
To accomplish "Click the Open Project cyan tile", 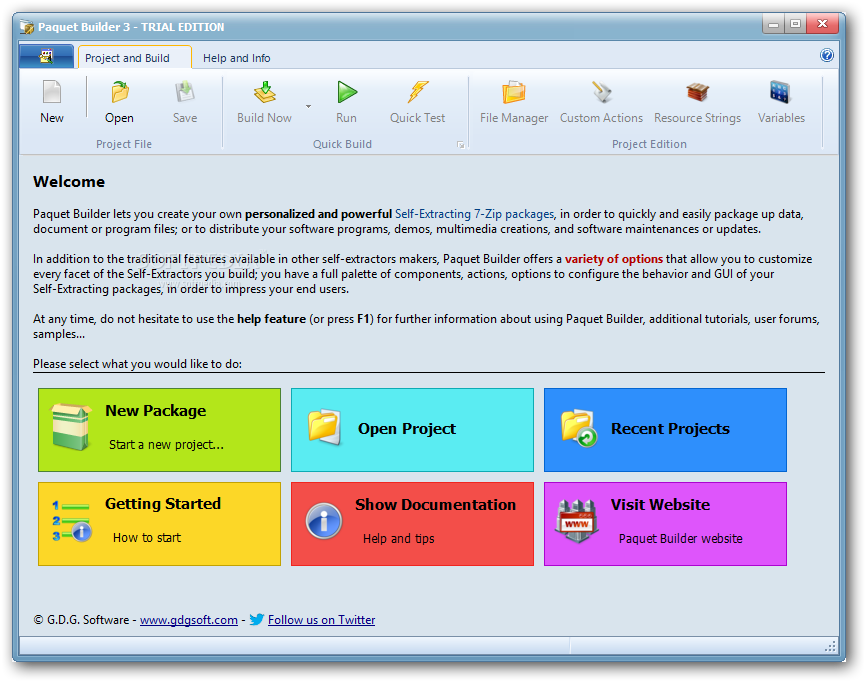I will click(413, 430).
